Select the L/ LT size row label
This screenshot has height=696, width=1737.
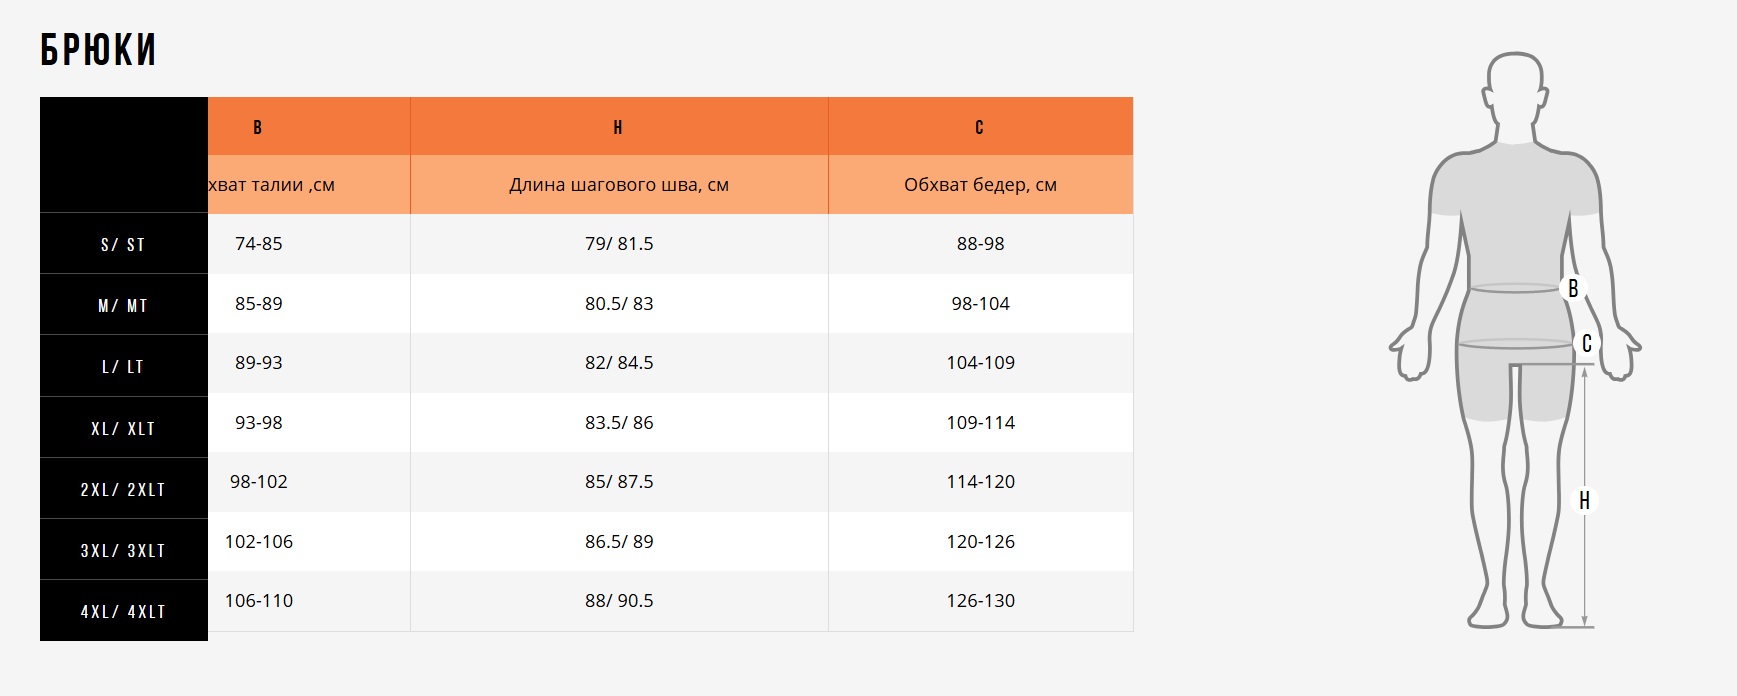pos(123,367)
